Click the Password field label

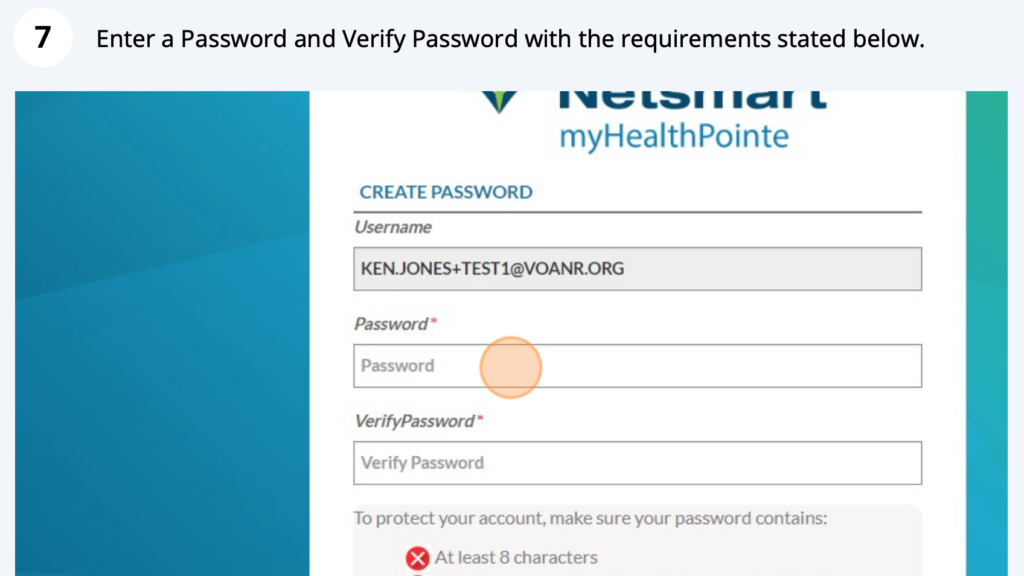click(391, 324)
